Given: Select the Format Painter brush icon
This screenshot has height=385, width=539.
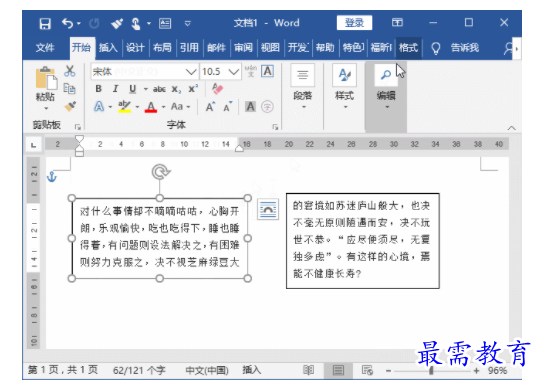Looking at the screenshot, I should click(70, 106).
